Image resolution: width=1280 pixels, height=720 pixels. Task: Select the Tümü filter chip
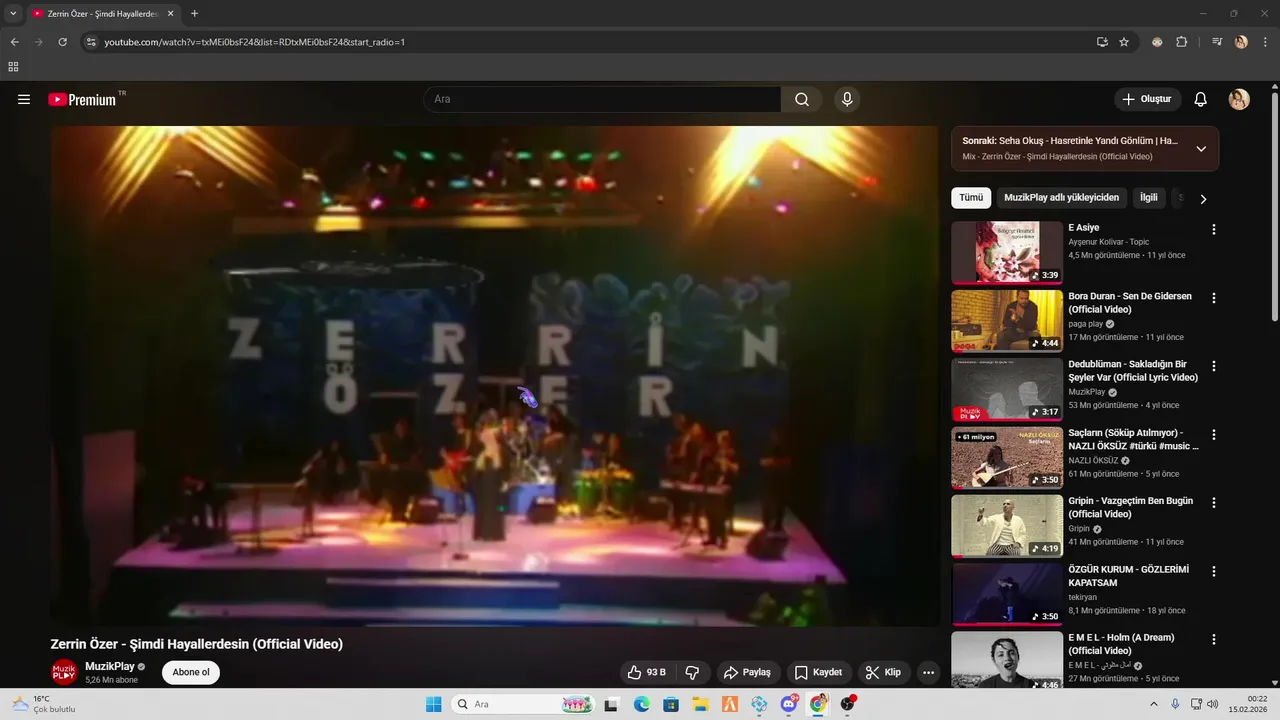(x=971, y=198)
